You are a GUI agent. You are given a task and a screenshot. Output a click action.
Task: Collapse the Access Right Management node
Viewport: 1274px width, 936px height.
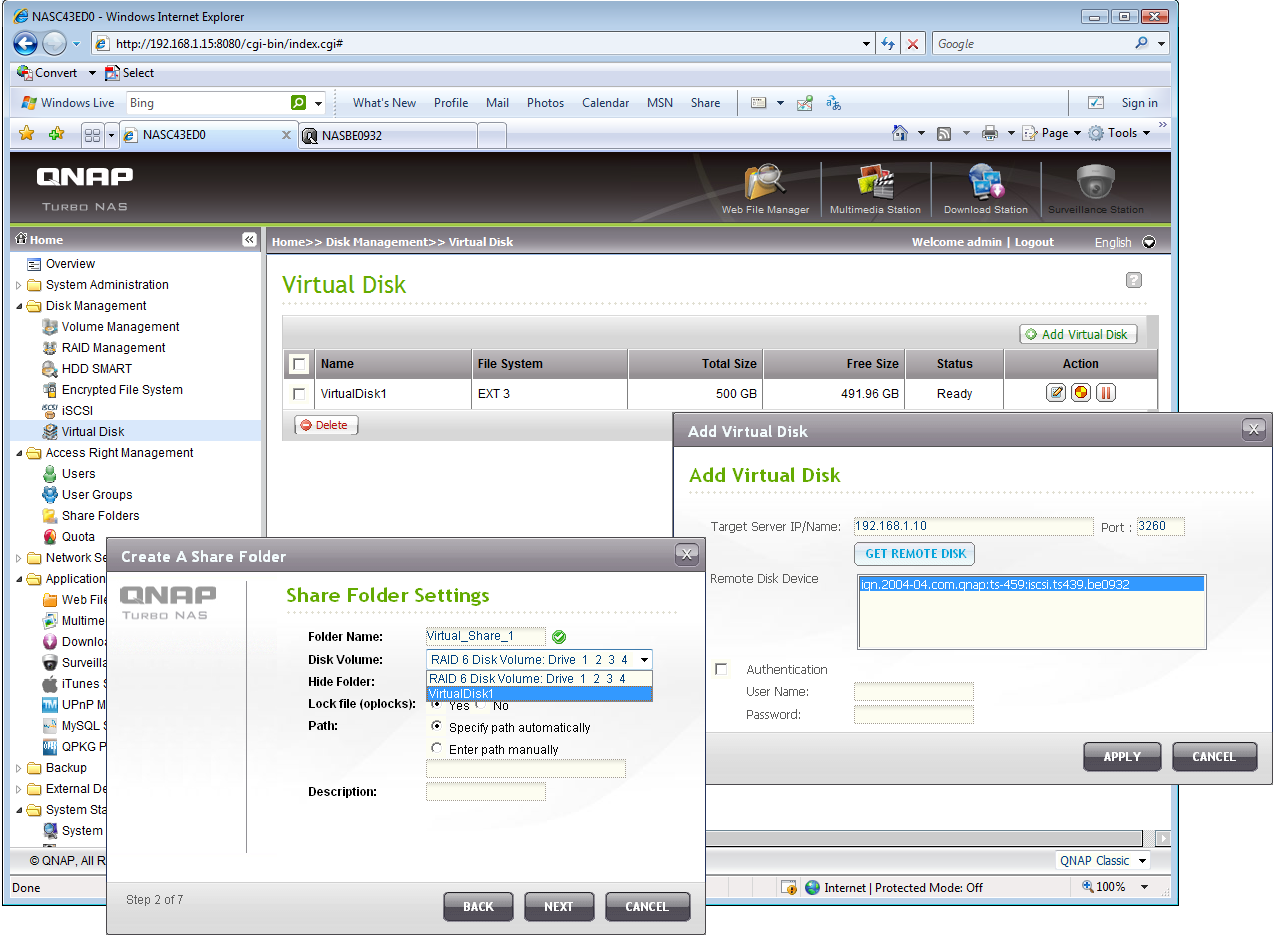point(19,453)
